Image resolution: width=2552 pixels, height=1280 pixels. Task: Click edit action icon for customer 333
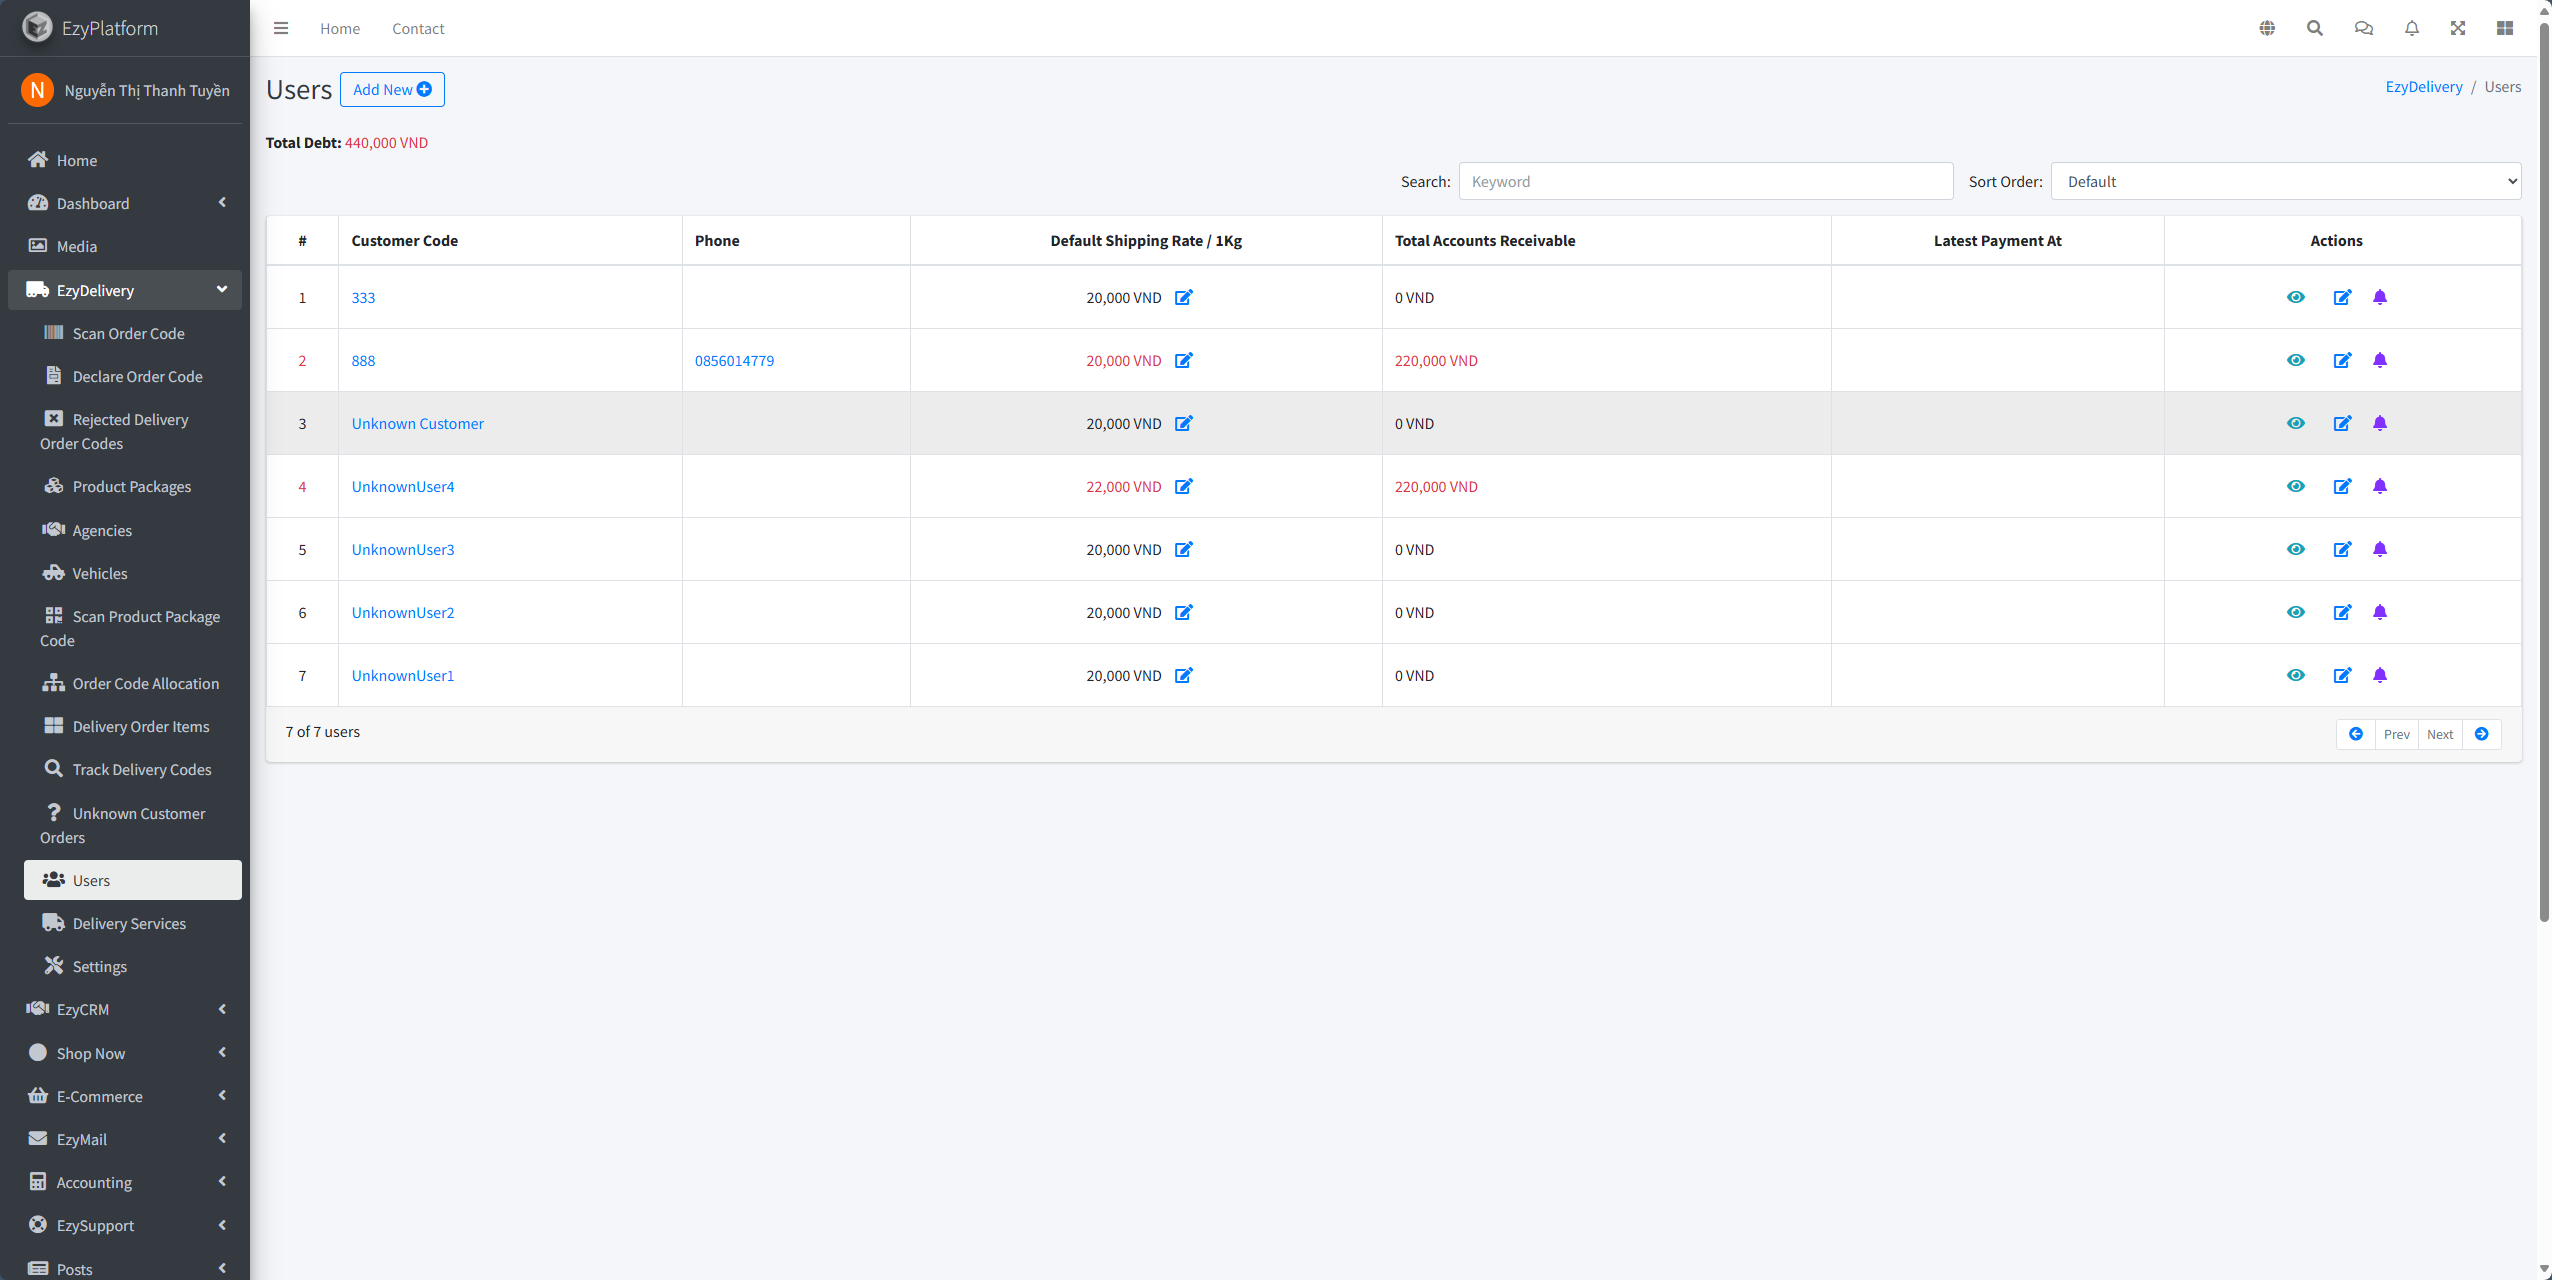coord(2342,297)
